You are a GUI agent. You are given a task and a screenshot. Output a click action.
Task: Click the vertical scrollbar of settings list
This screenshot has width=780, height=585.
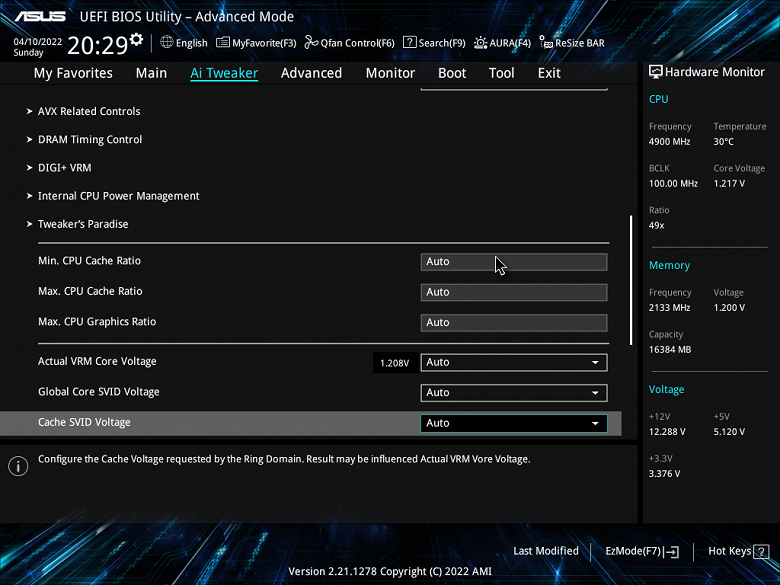click(631, 280)
